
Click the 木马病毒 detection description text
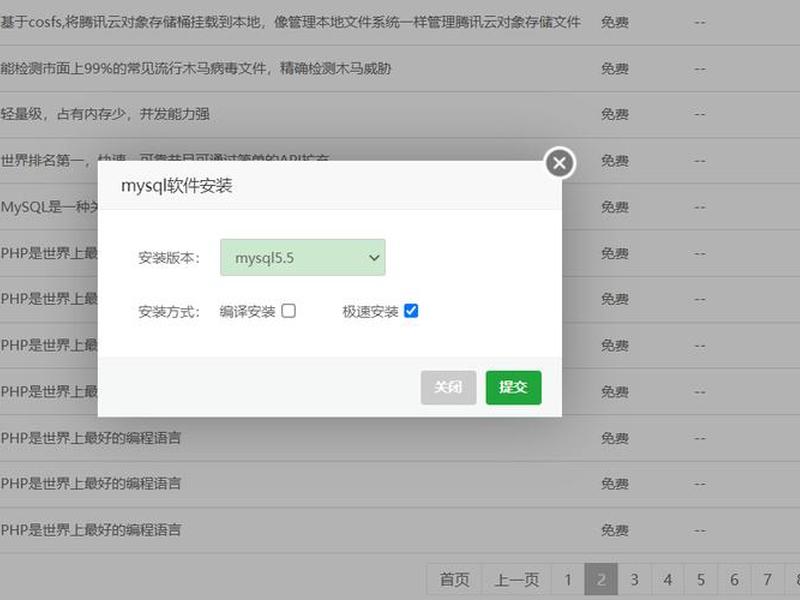[x=195, y=68]
